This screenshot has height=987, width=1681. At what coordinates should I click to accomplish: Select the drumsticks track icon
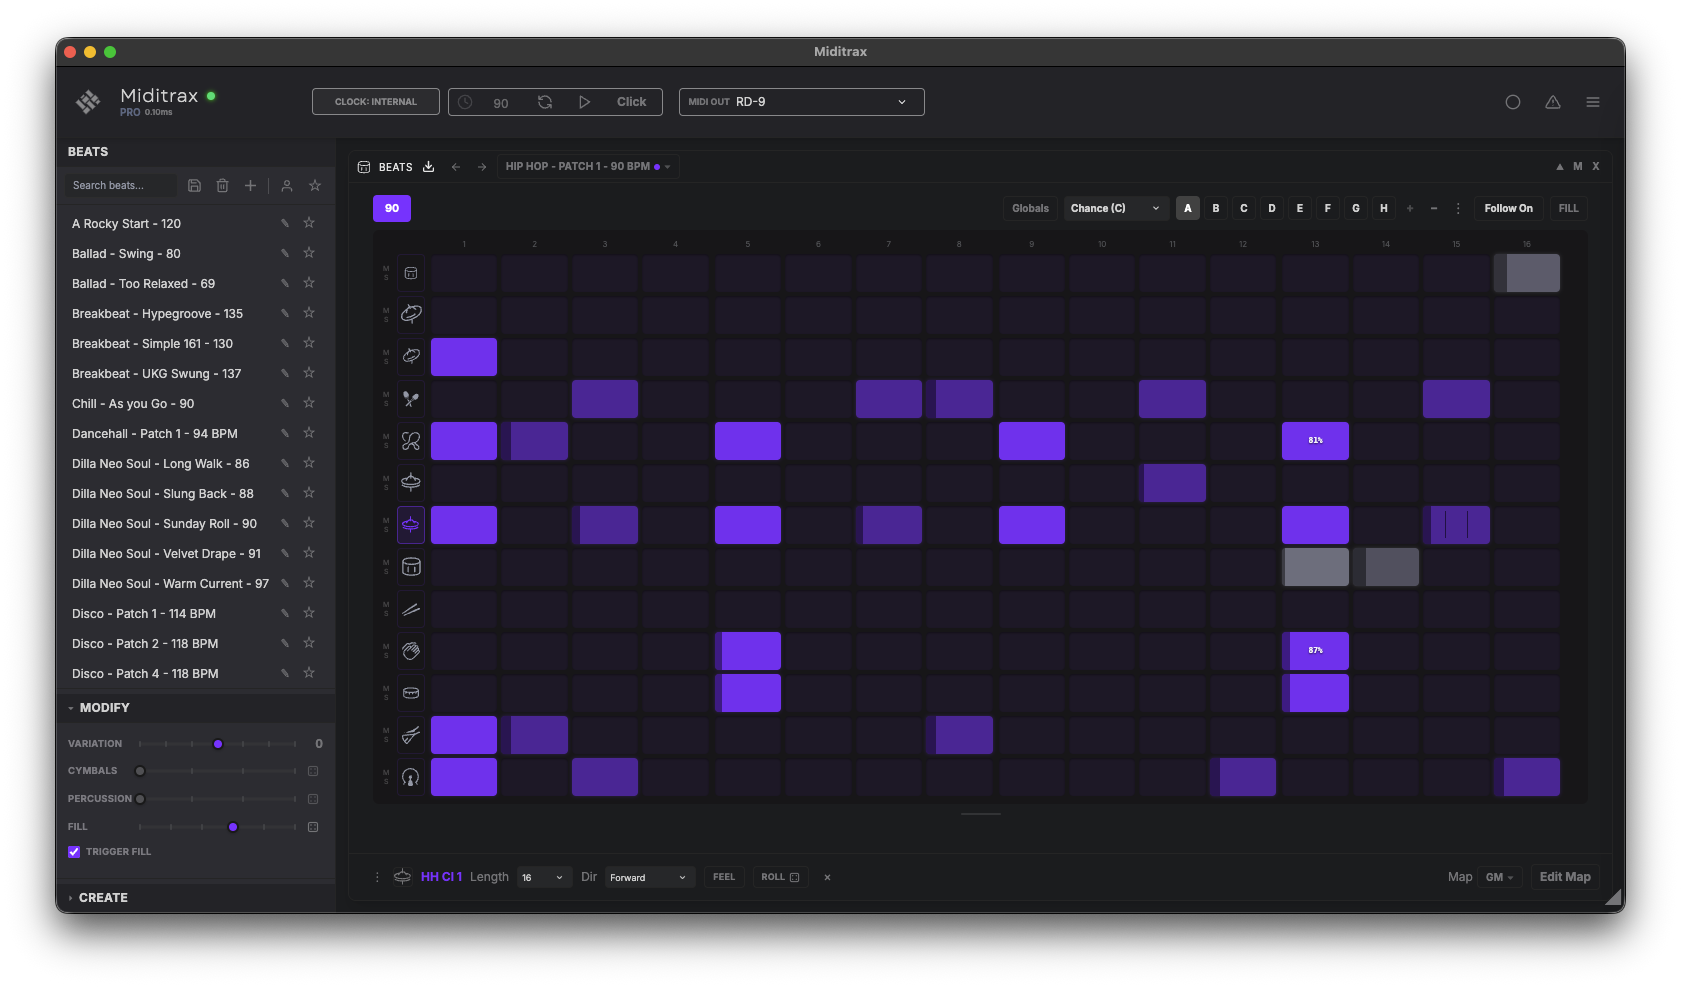pyautogui.click(x=411, y=608)
